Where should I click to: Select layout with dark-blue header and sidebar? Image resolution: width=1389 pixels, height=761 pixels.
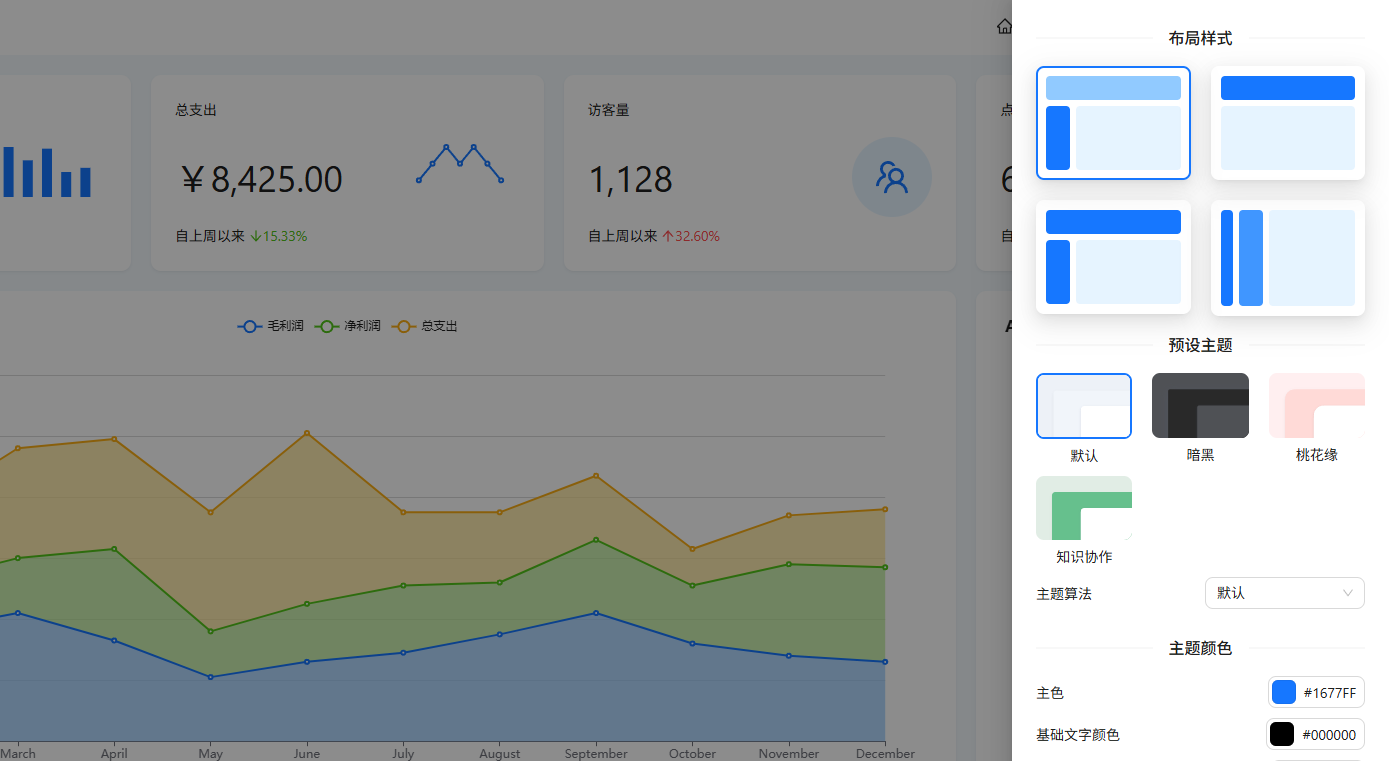tap(1113, 258)
